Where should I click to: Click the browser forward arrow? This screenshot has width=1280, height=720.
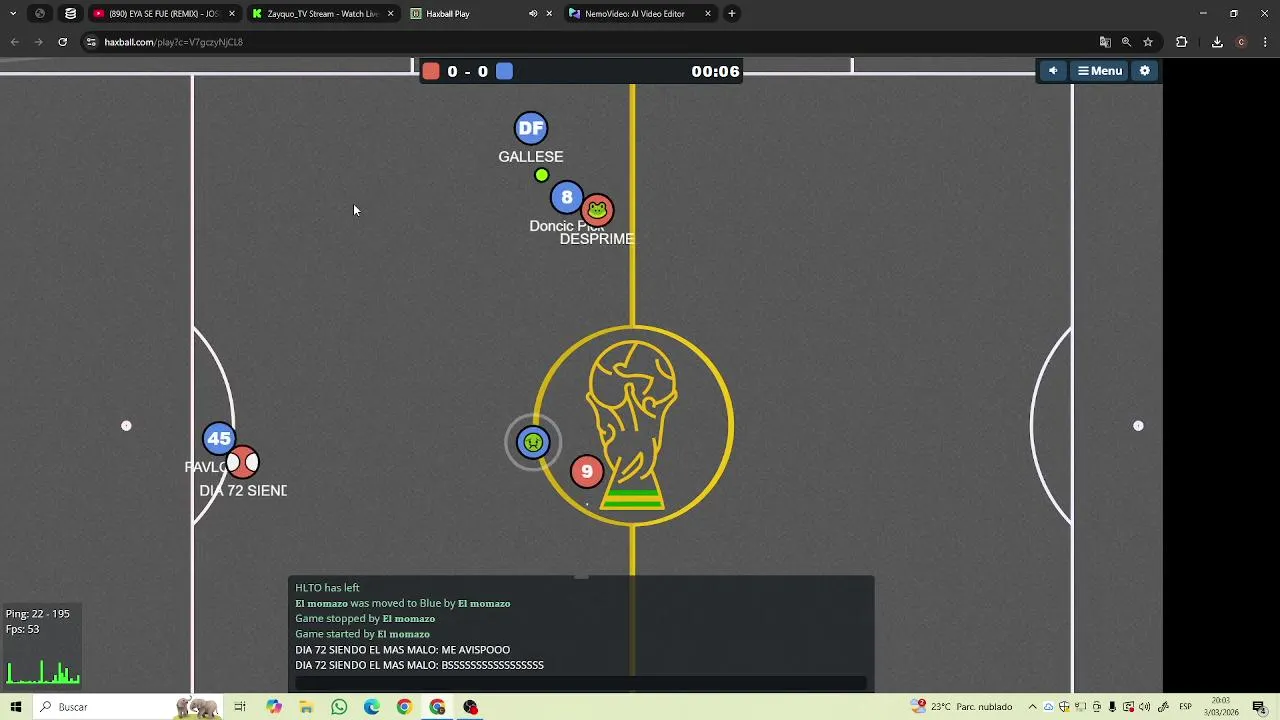point(38,42)
